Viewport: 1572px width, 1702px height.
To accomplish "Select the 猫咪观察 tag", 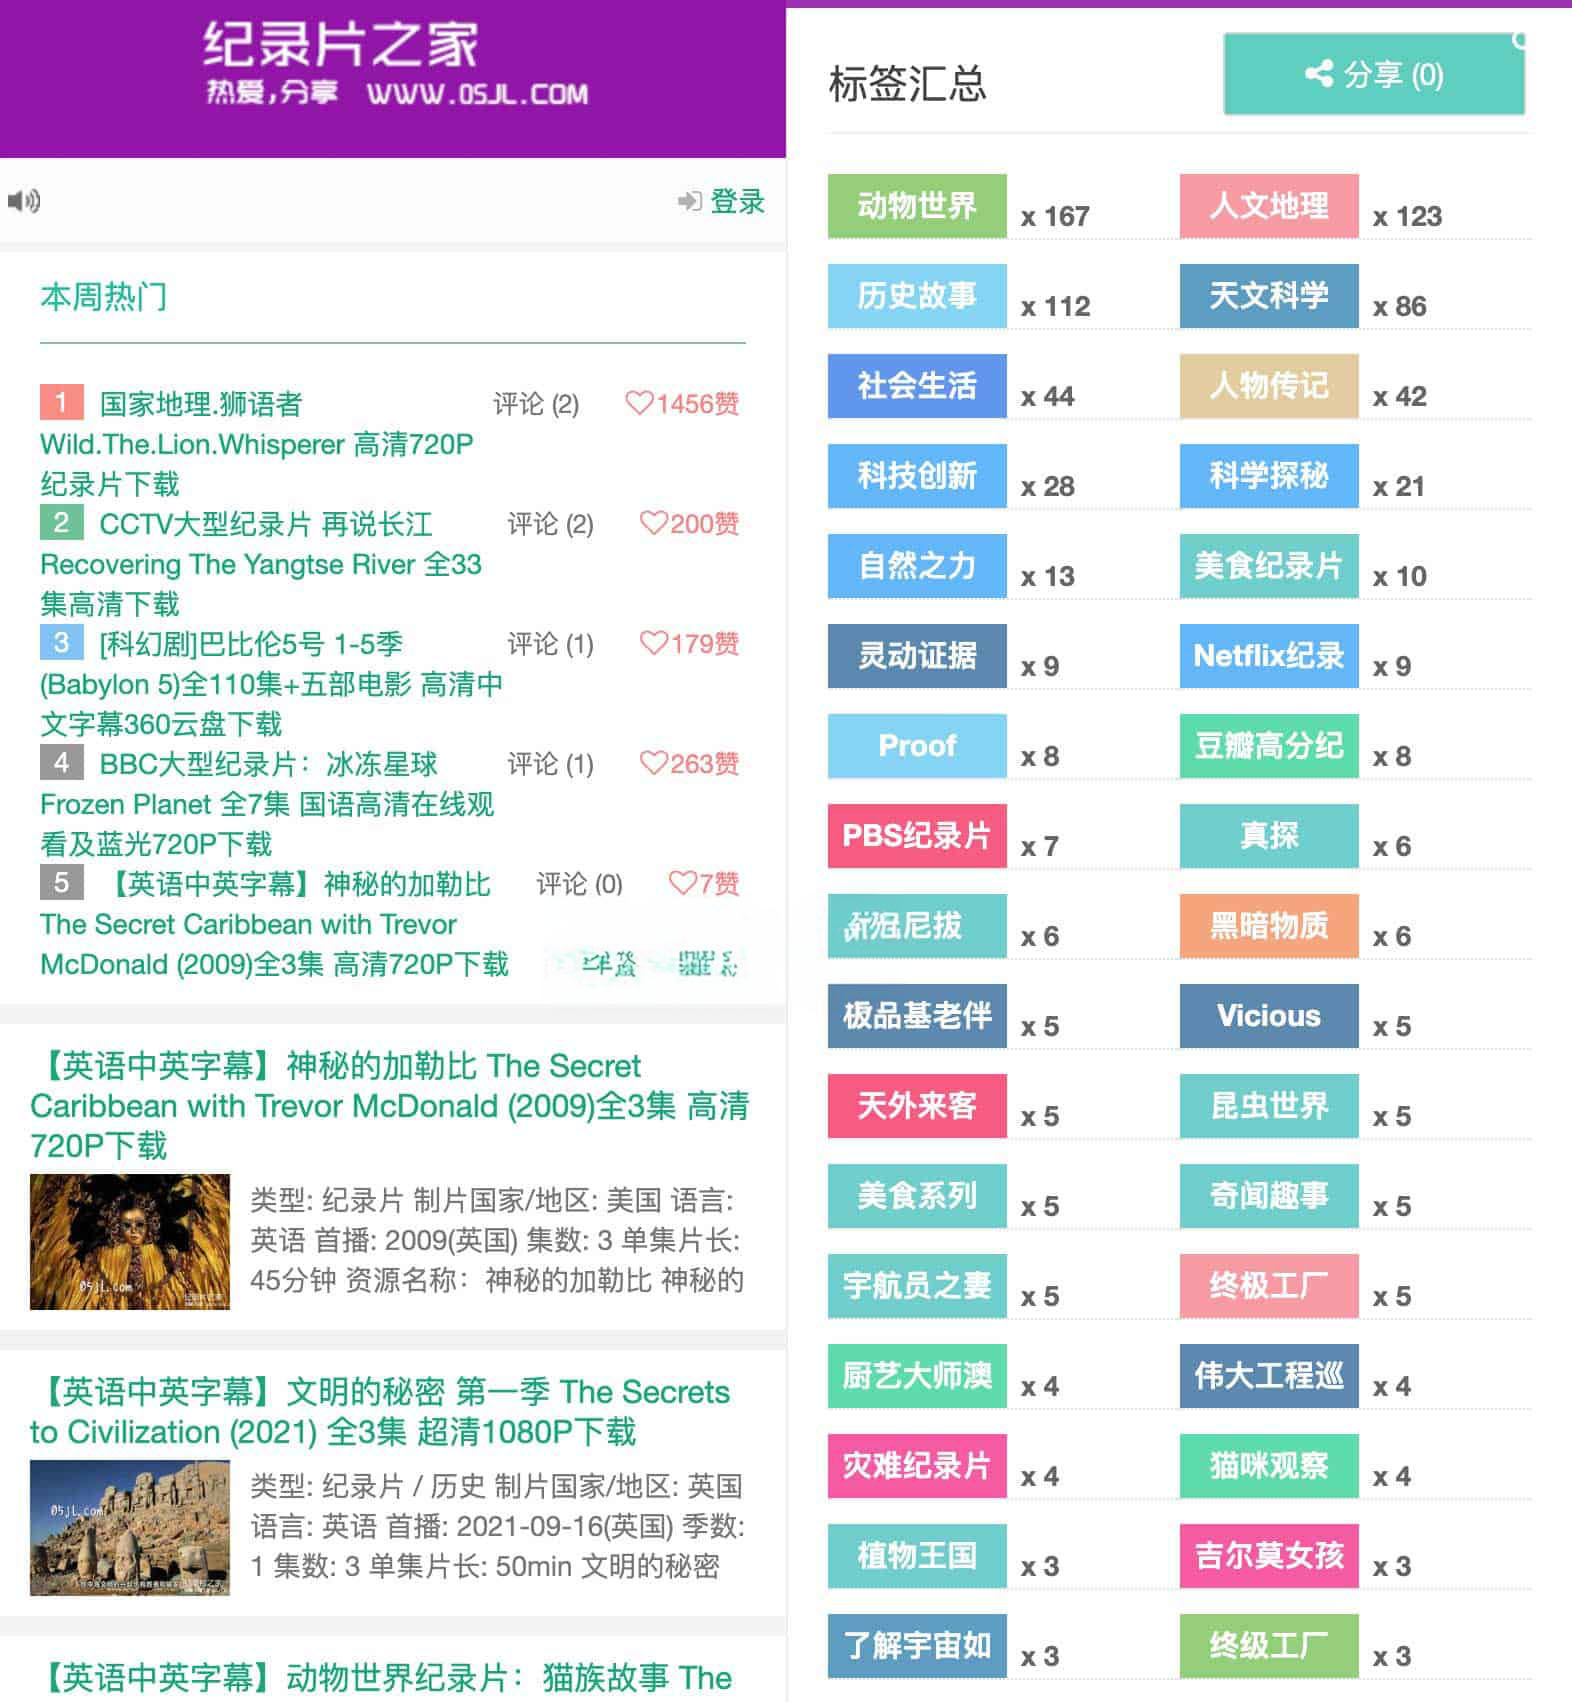I will click(1269, 1466).
